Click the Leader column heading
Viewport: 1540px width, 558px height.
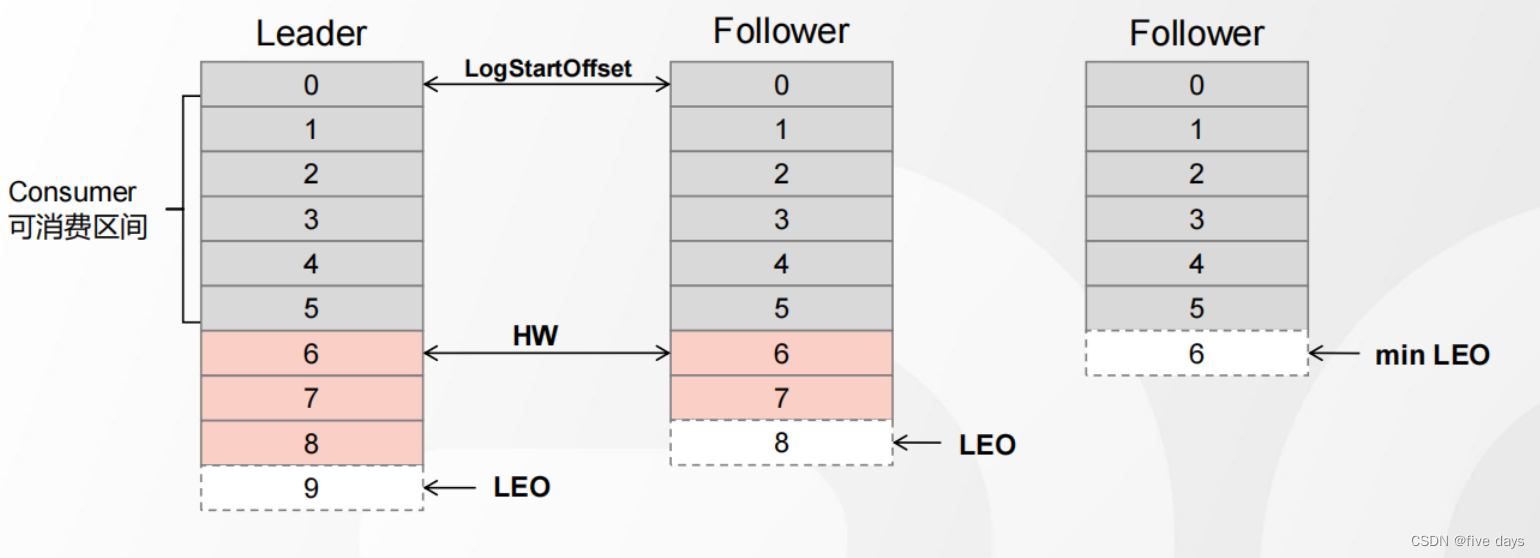[311, 33]
